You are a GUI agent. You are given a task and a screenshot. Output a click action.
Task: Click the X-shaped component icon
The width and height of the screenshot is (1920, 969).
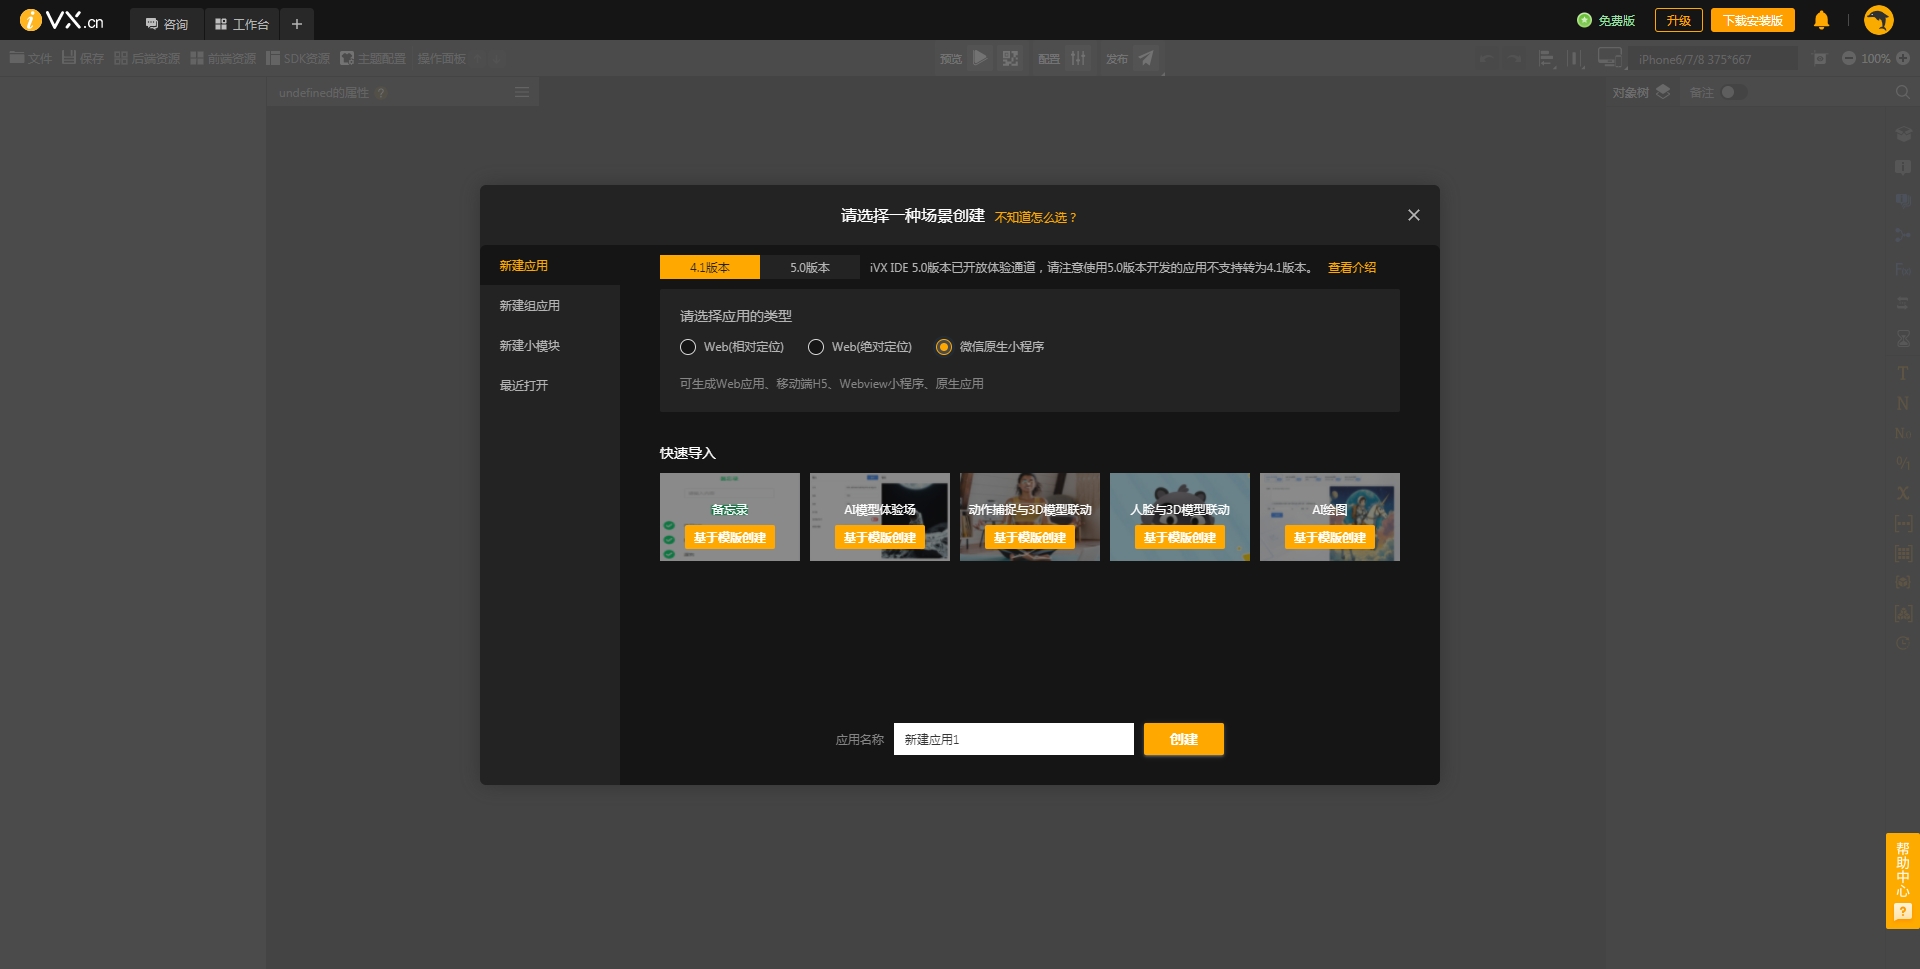coord(1903,493)
